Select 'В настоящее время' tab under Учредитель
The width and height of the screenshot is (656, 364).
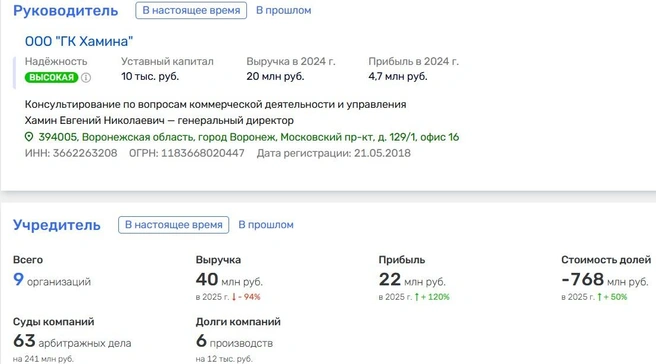pyautogui.click(x=174, y=225)
